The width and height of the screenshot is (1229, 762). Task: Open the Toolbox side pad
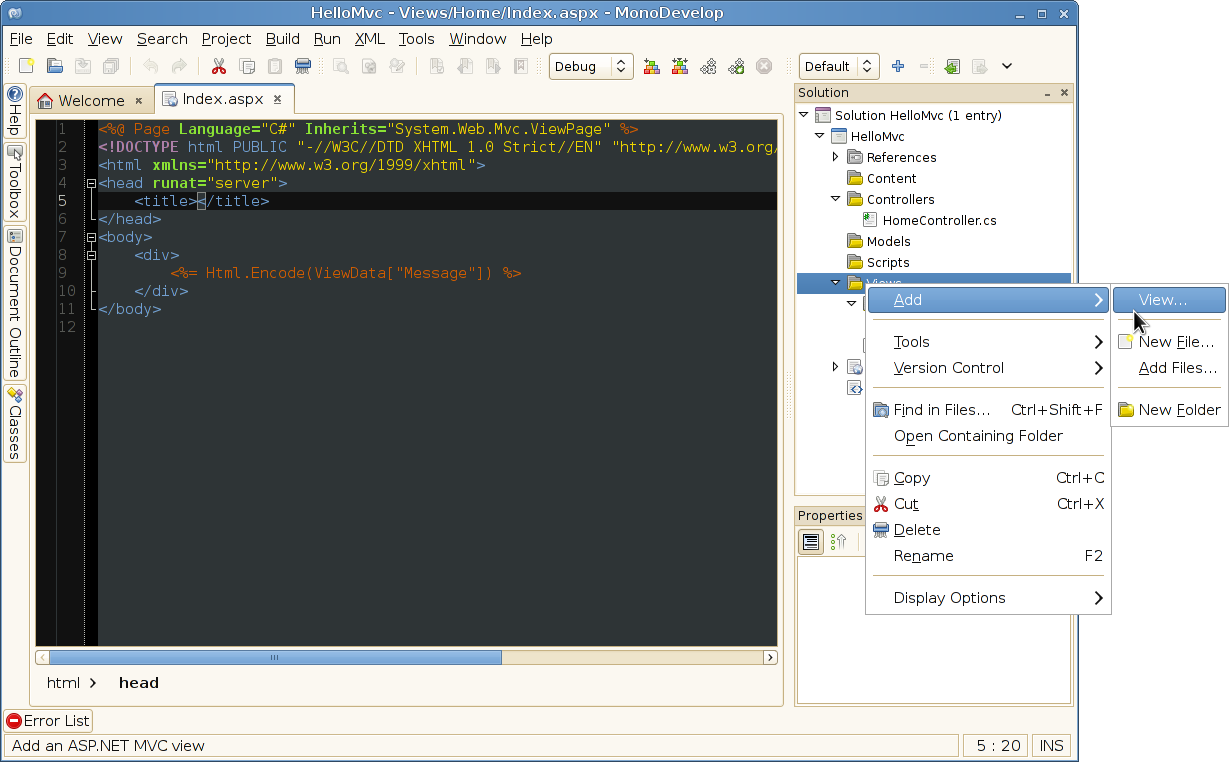15,182
